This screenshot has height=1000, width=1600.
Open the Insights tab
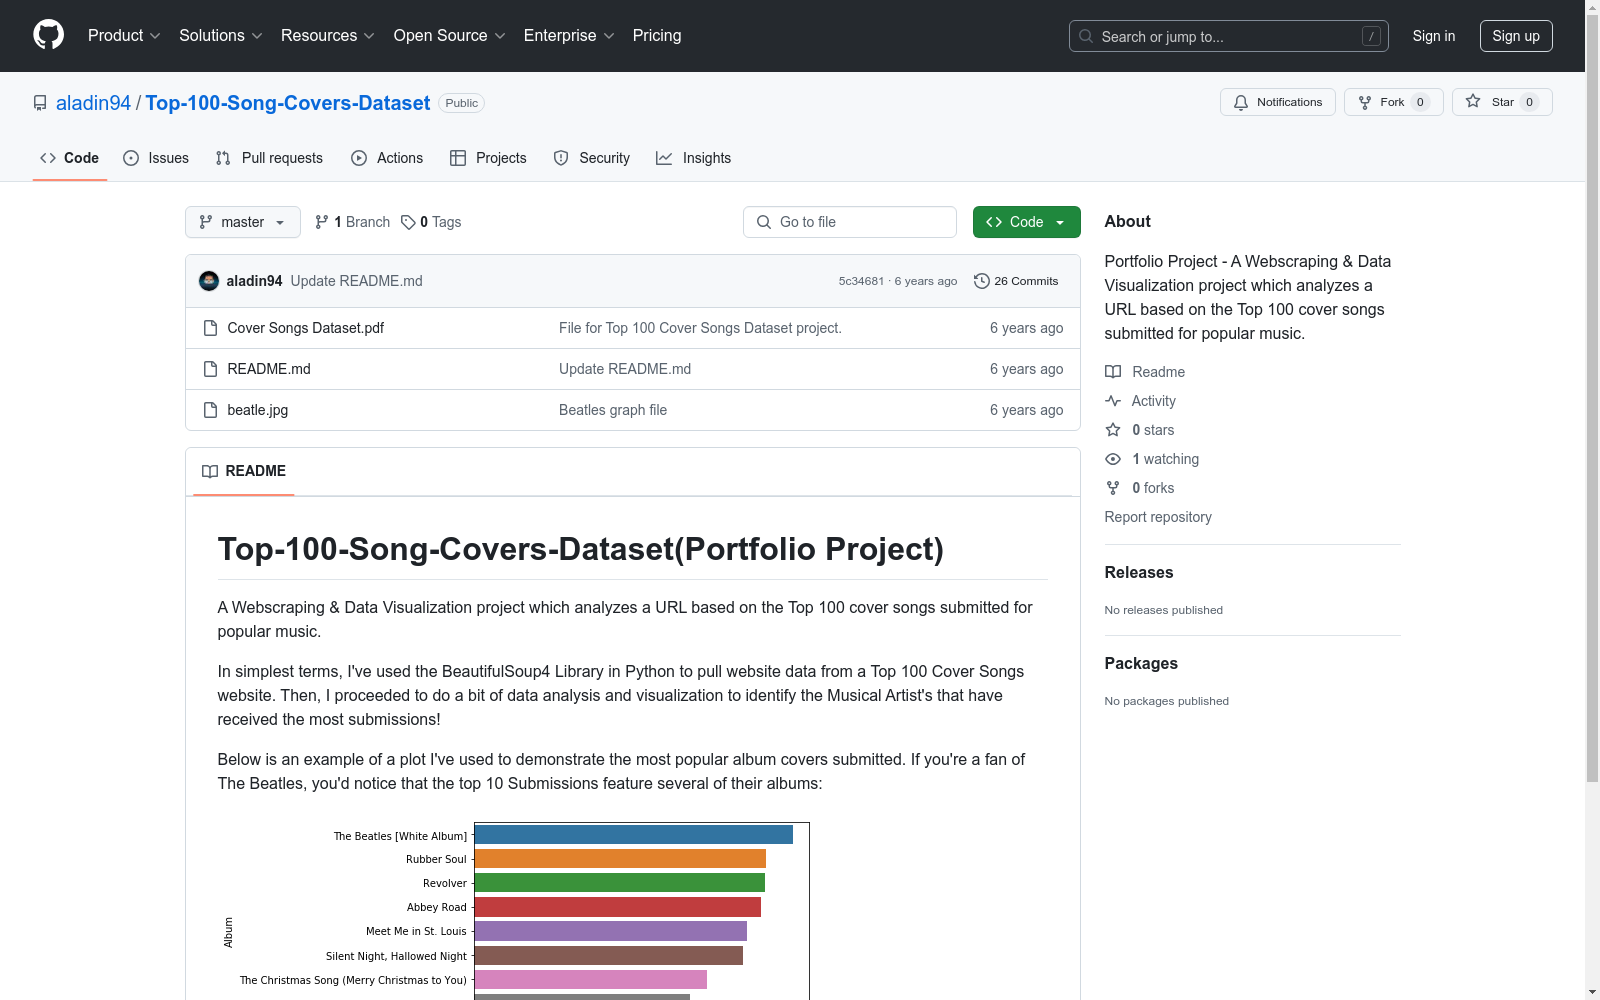(x=694, y=158)
